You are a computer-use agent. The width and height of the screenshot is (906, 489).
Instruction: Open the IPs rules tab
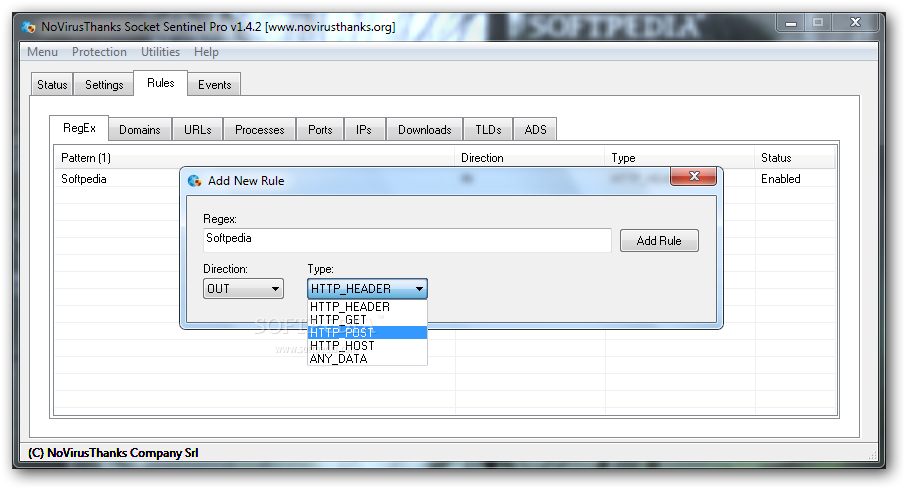click(x=364, y=130)
